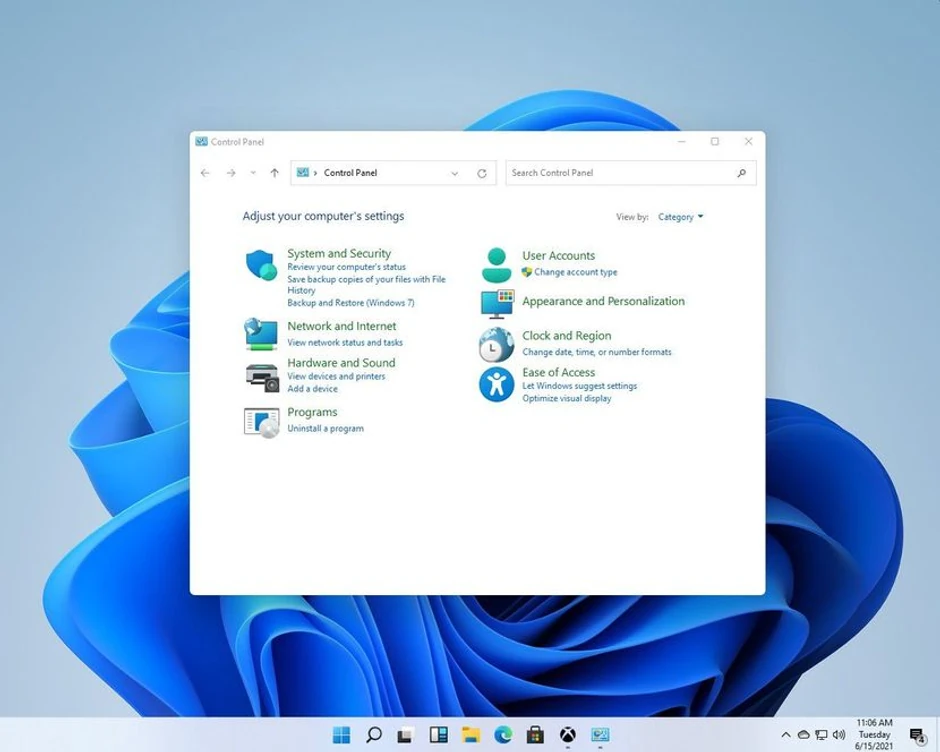Click the Uninstall a program link

[x=324, y=427]
